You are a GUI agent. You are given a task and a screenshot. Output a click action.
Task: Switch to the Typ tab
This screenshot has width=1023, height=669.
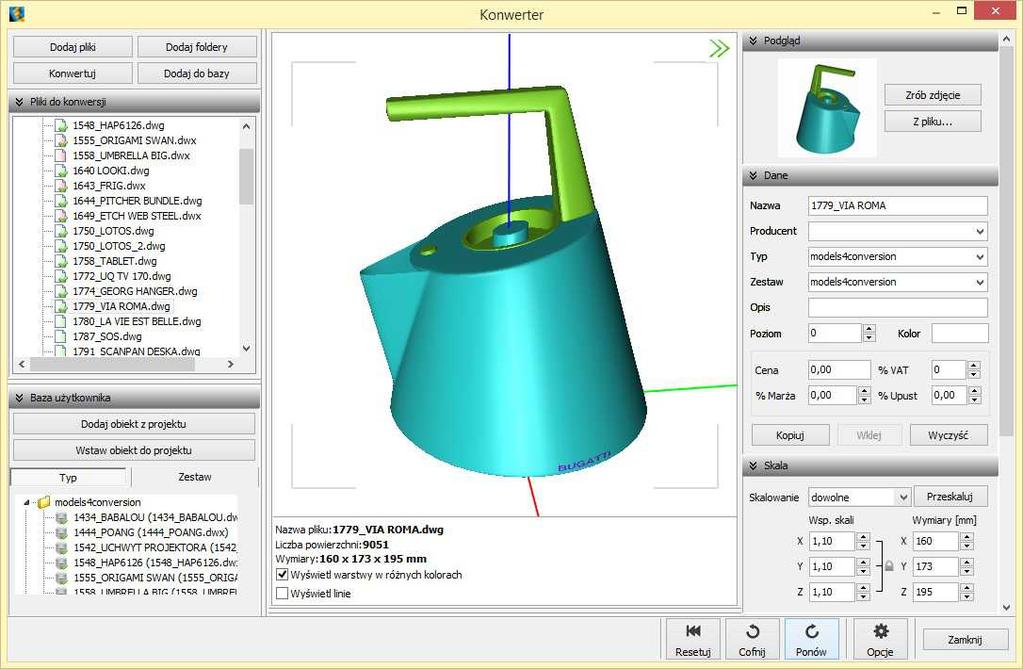[68, 478]
